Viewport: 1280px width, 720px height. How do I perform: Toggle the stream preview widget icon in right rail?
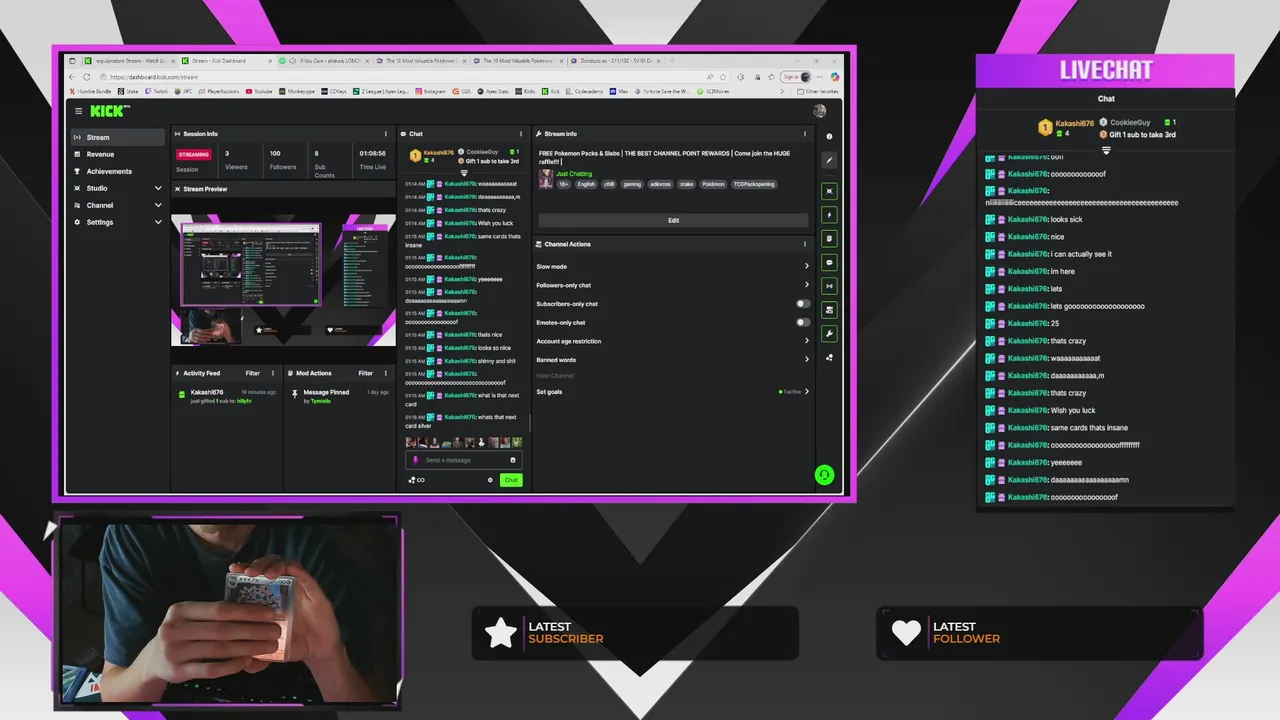tap(829, 190)
